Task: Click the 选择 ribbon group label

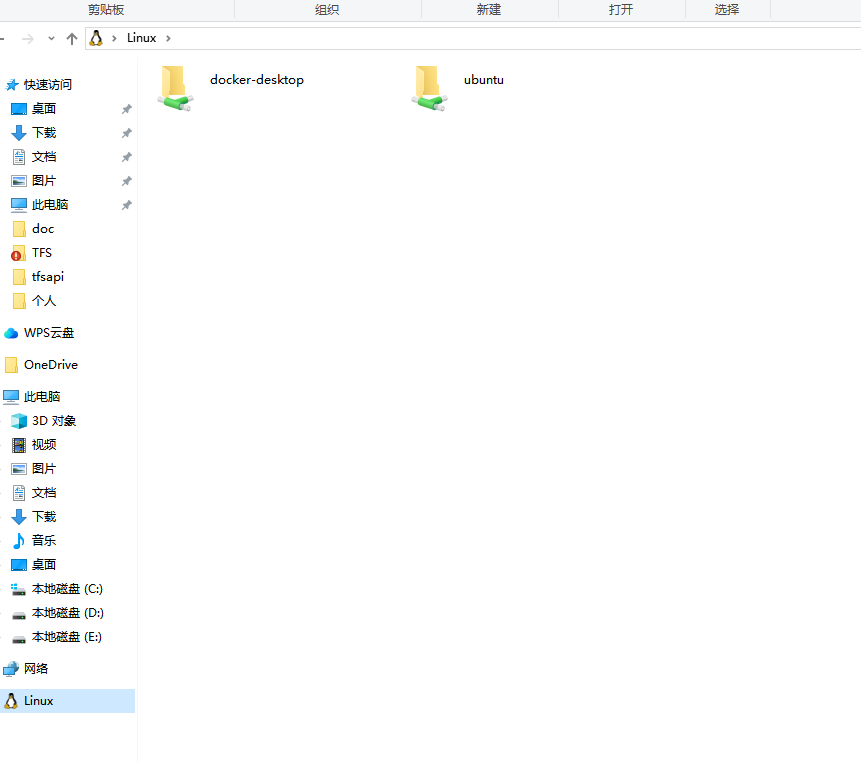Action: (x=727, y=9)
